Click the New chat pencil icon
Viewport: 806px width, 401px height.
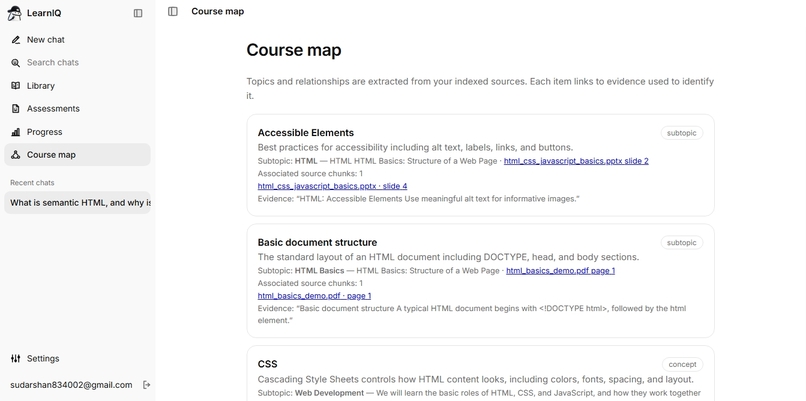coord(16,40)
